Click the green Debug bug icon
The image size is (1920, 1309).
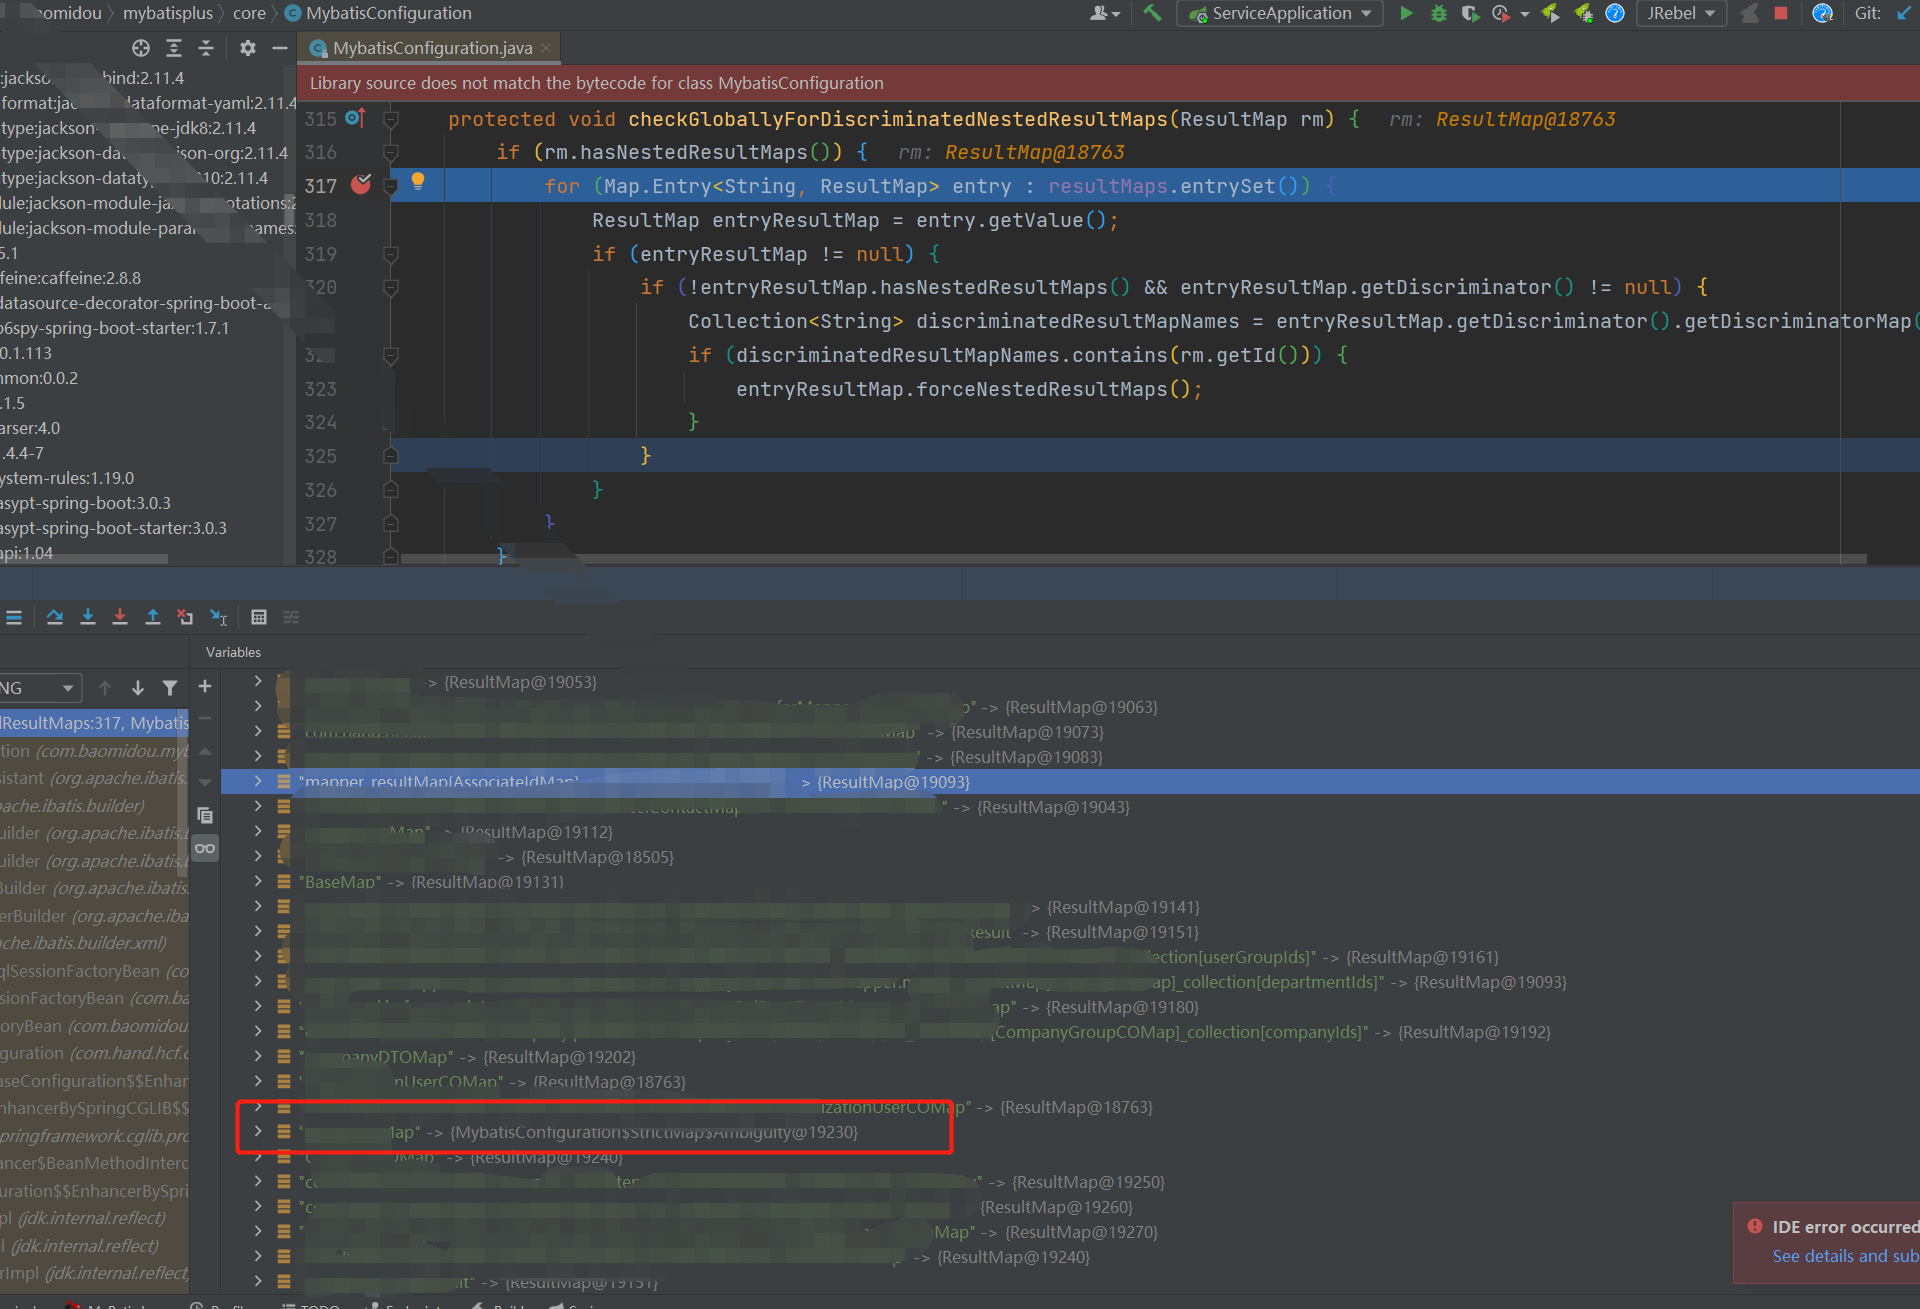(1439, 13)
